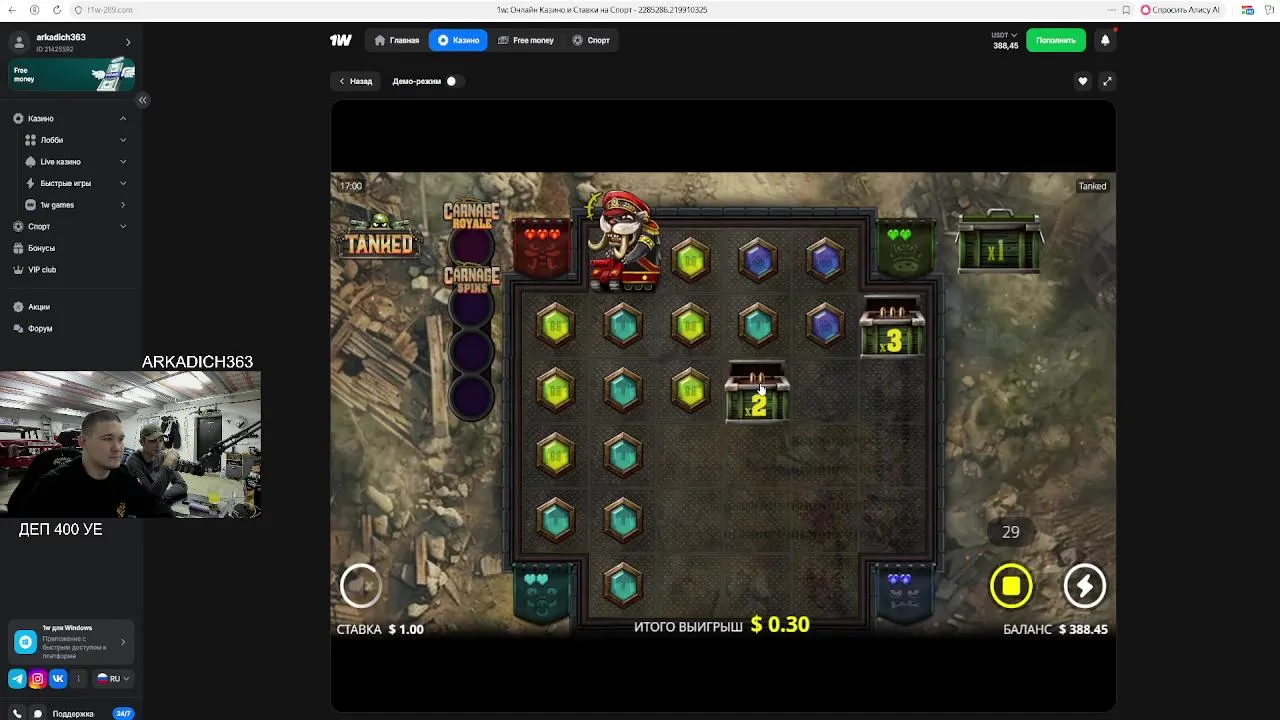The width and height of the screenshot is (1280, 720).
Task: Open the 1w games submenu arrow
Action: click(123, 205)
